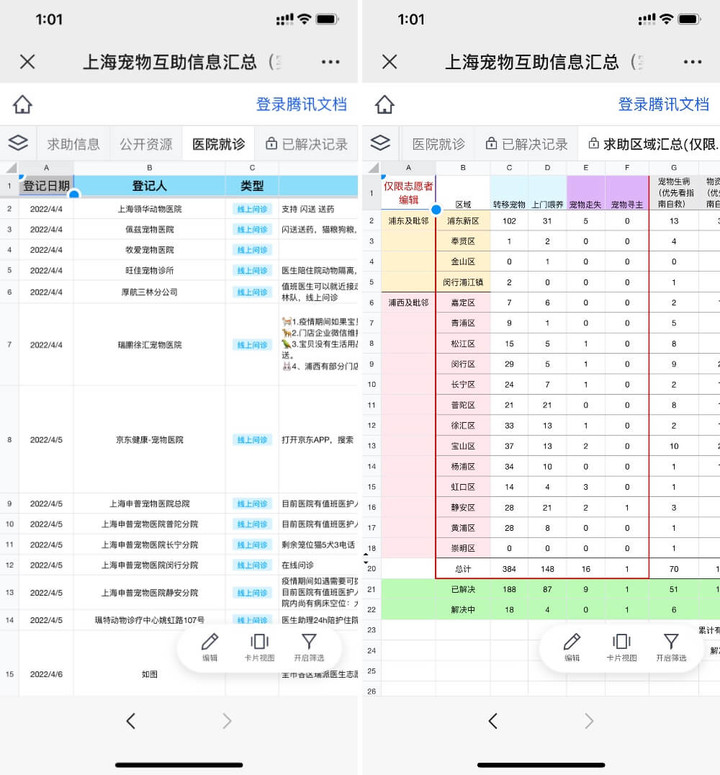The image size is (720, 775).
Task: Open 已解决记录 tab on left screen
Action: coord(306,144)
